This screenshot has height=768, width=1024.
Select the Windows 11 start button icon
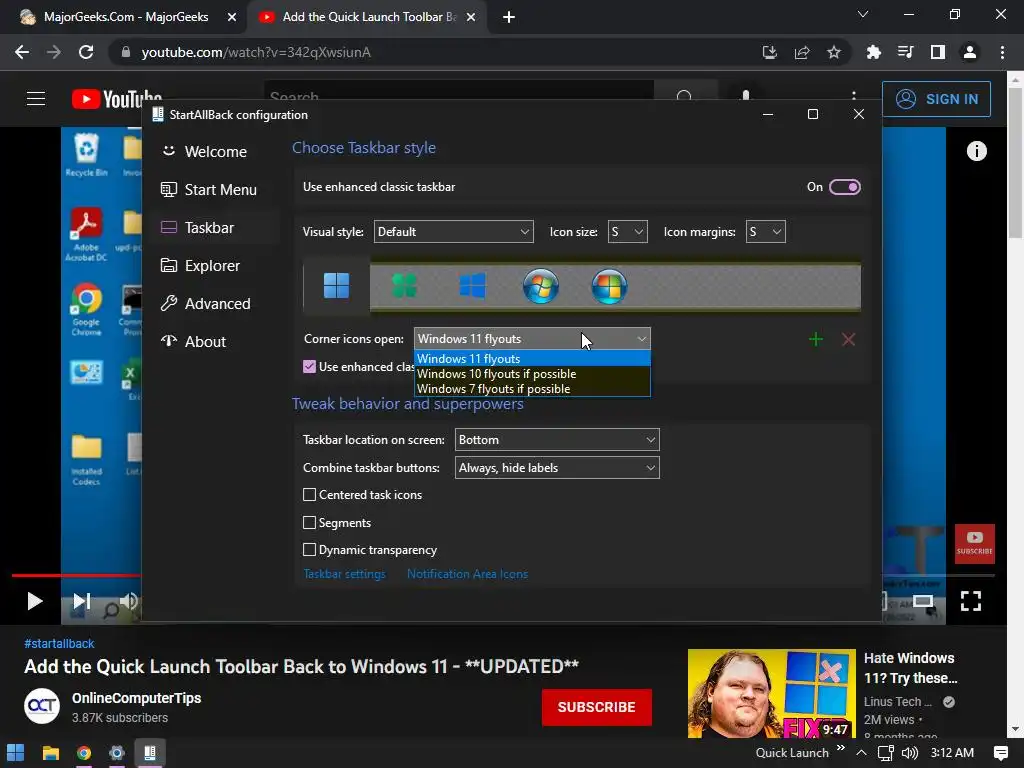pos(336,286)
